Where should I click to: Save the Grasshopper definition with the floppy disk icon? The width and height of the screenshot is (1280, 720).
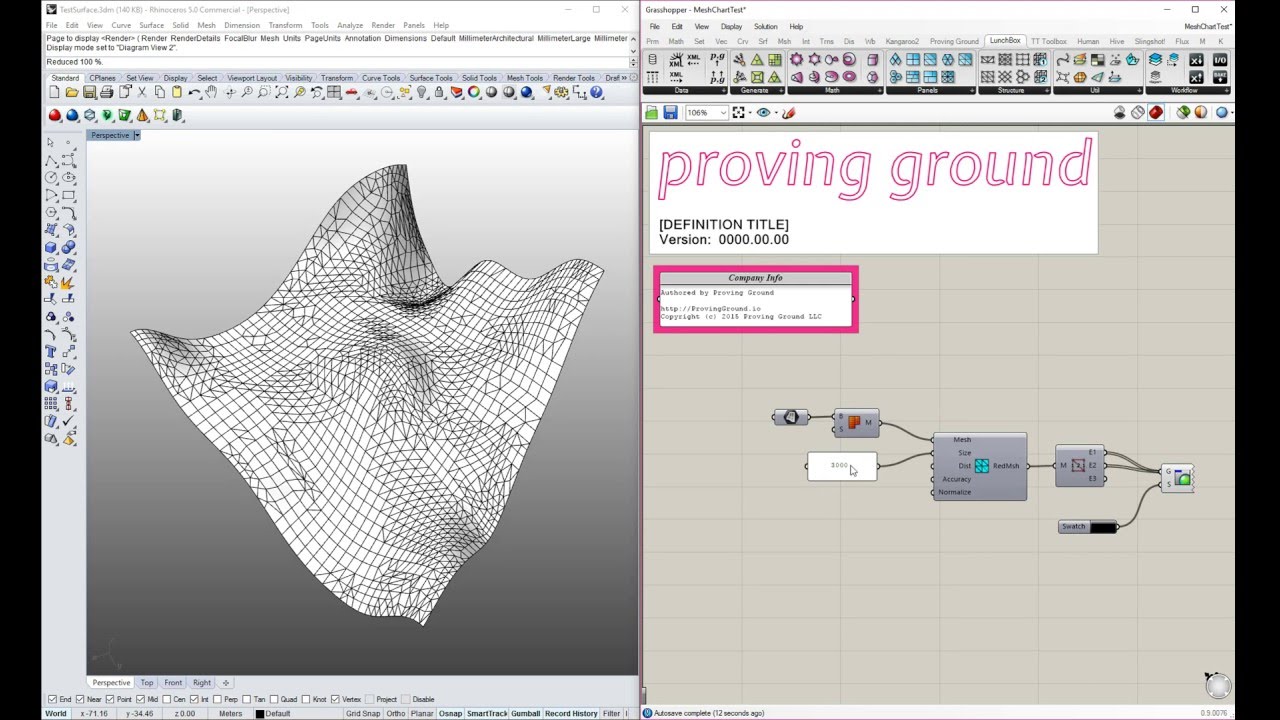670,112
